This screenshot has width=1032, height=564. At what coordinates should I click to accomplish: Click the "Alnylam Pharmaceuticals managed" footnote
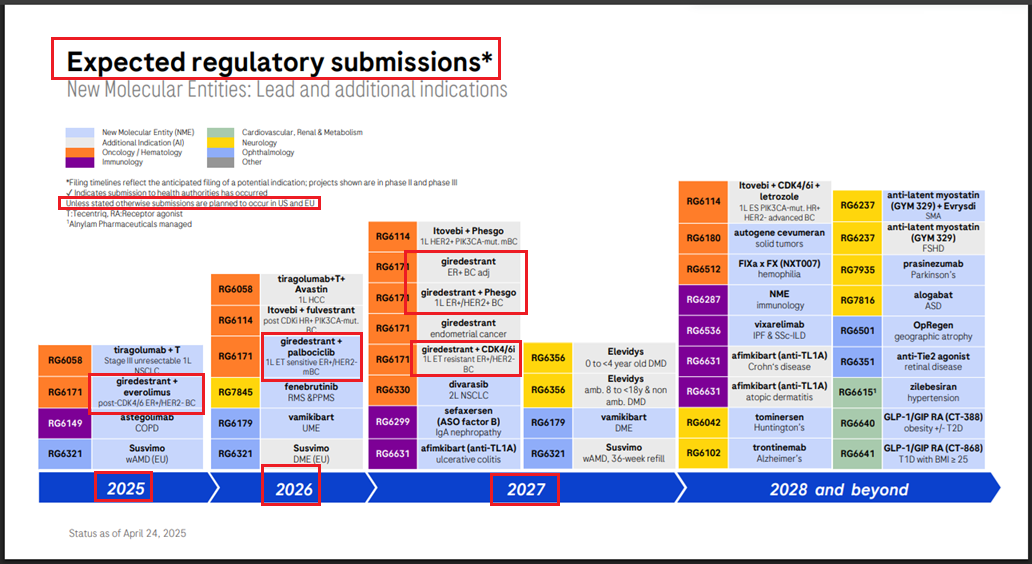click(x=129, y=224)
